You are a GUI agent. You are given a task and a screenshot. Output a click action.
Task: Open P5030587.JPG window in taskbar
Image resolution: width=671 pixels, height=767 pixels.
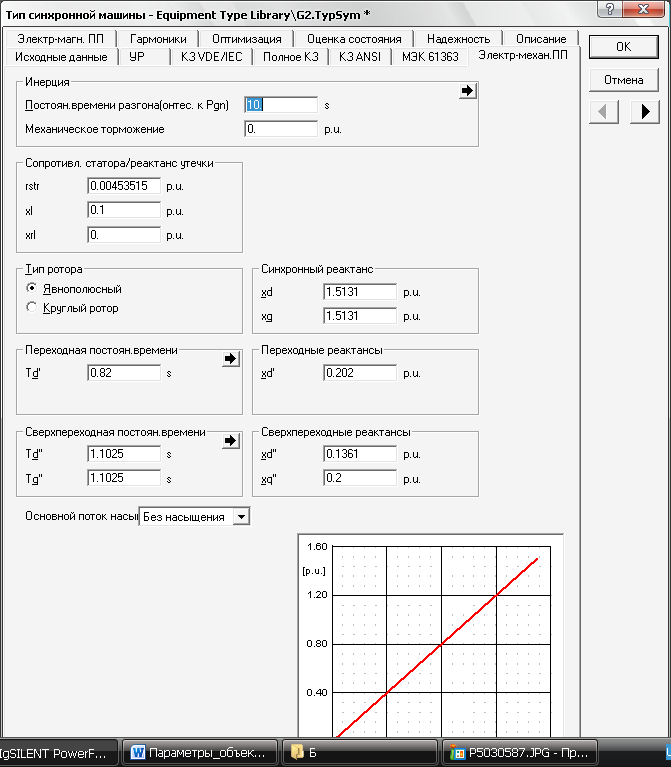[519, 752]
